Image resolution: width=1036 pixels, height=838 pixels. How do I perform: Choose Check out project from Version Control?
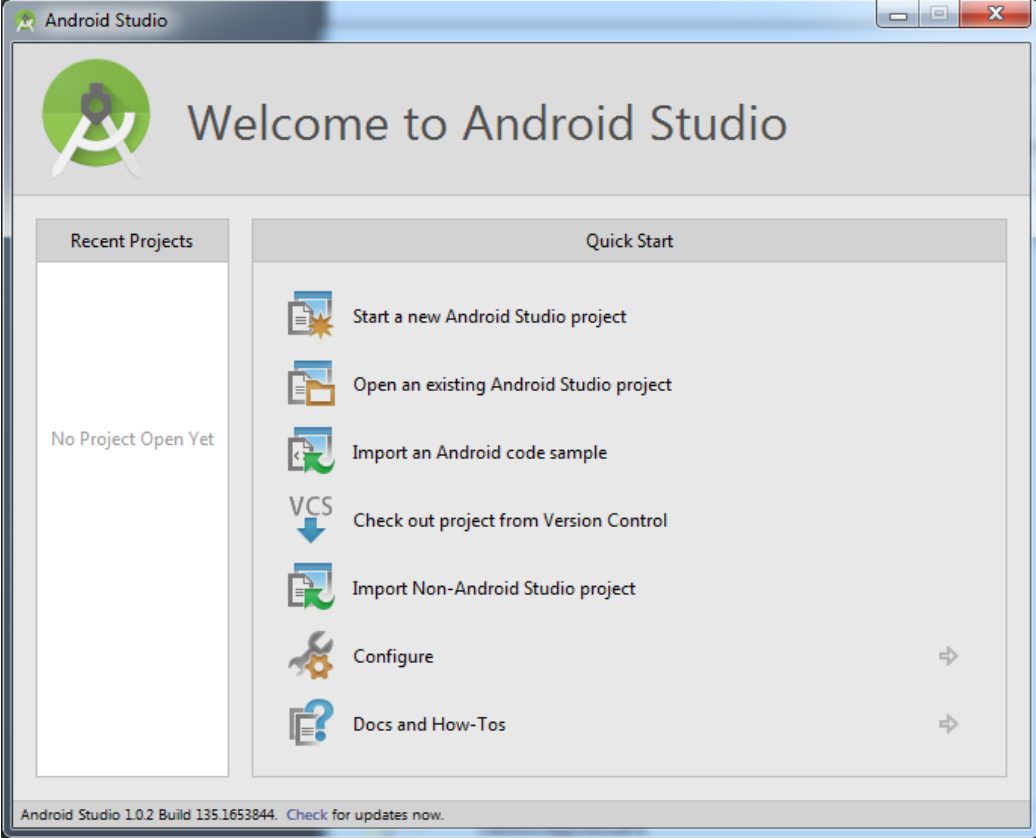point(510,521)
